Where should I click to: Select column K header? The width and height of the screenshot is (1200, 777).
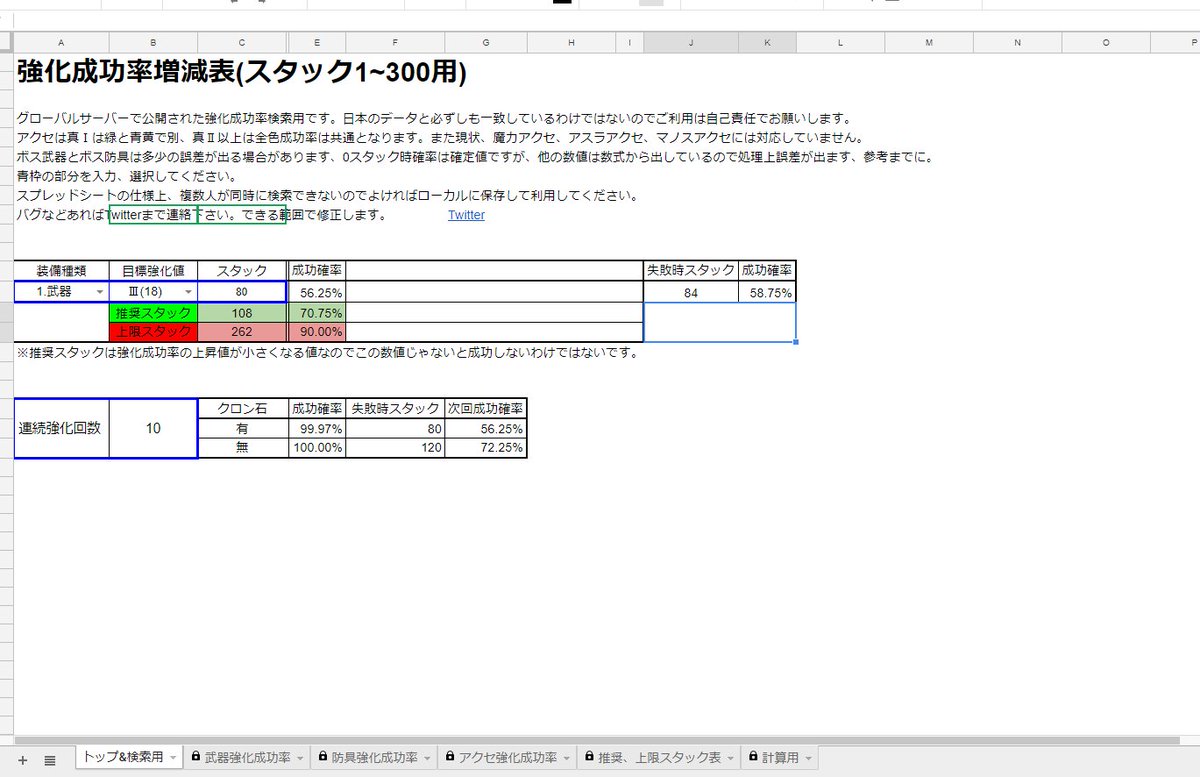(767, 42)
